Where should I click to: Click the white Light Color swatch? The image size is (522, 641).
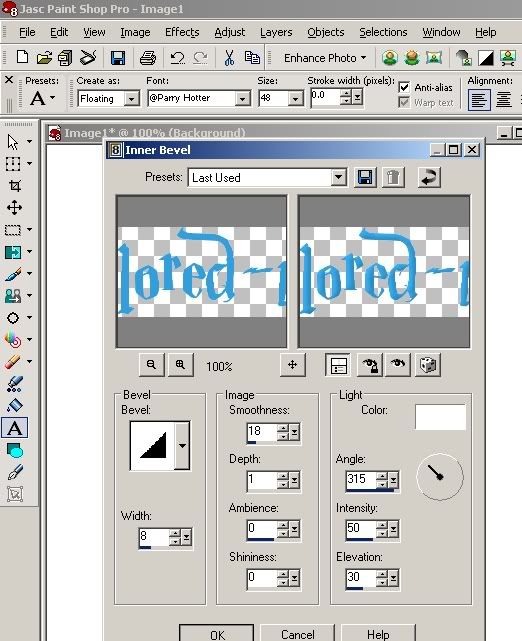pos(440,417)
